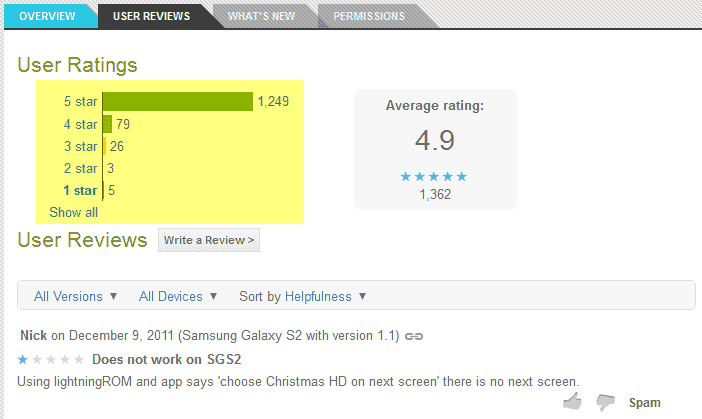Click the thumbs up icon on Nick's review

572,402
